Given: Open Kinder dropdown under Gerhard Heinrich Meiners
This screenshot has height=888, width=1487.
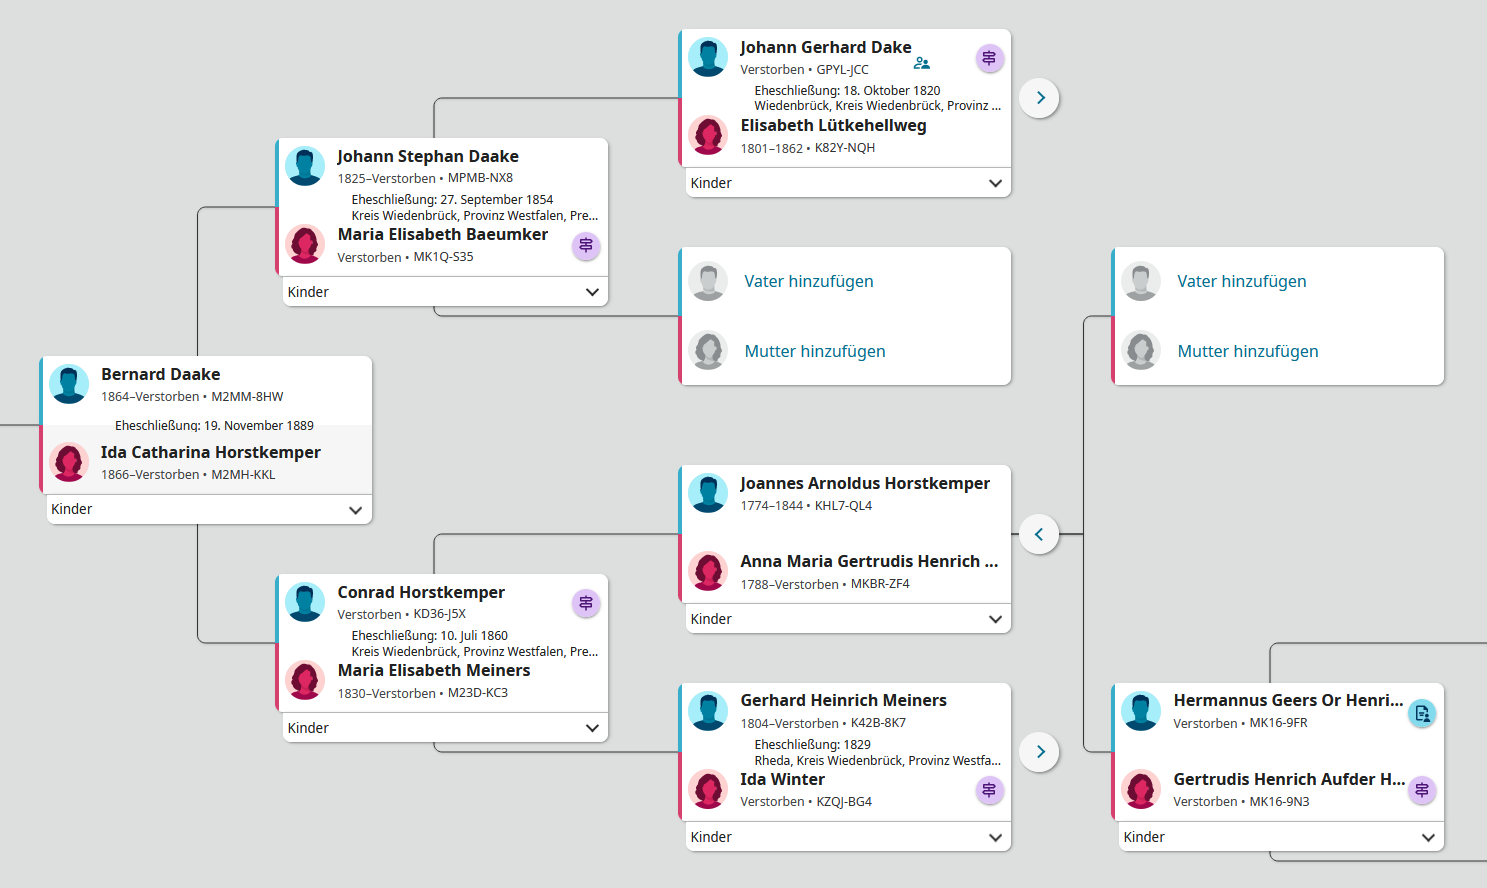Looking at the screenshot, I should [x=995, y=837].
